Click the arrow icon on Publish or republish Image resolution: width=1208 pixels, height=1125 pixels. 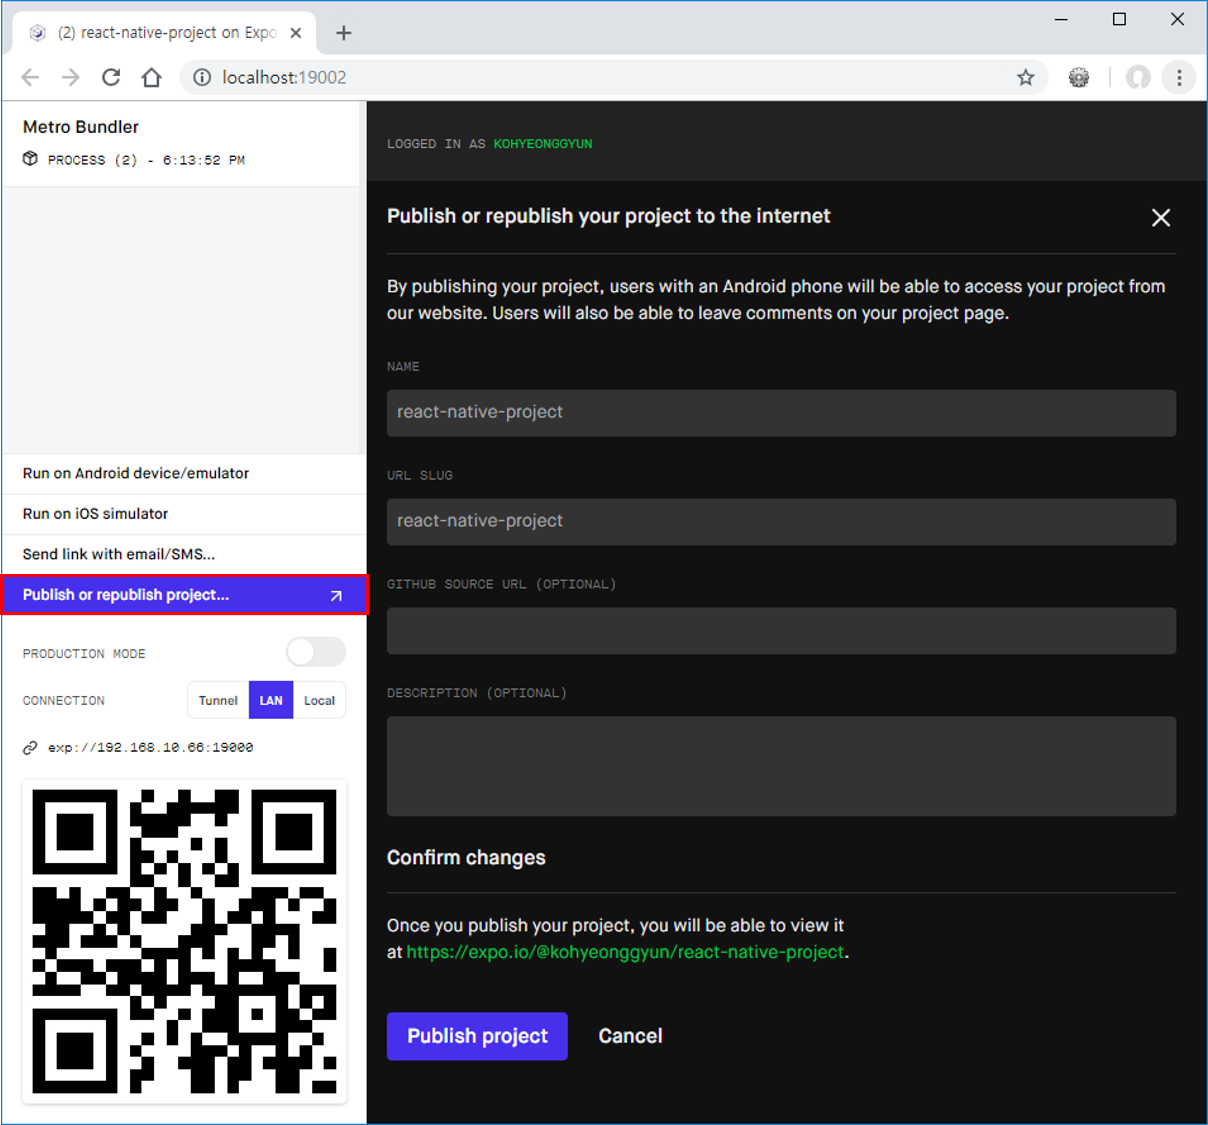coord(336,595)
